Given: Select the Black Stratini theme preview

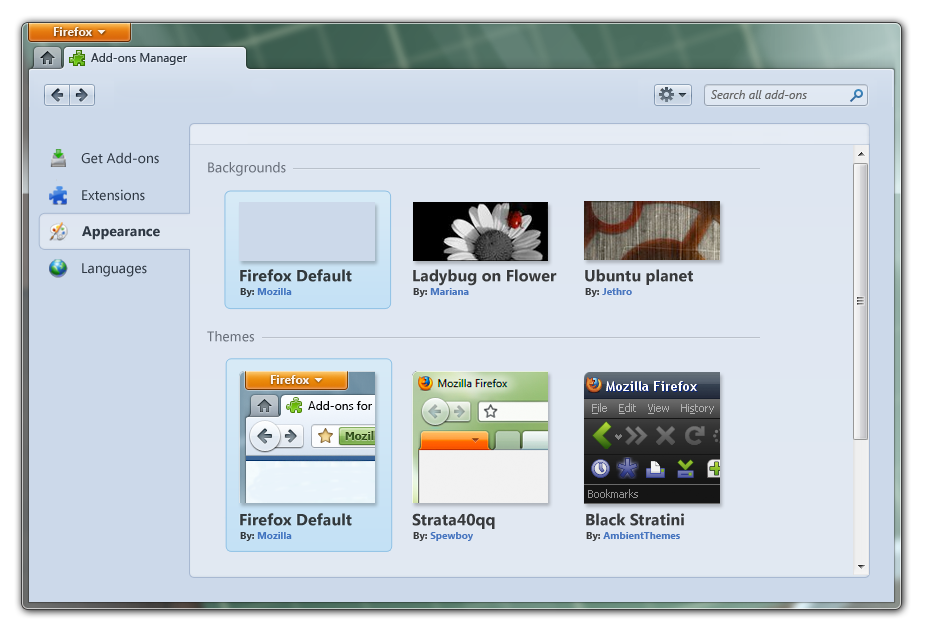Looking at the screenshot, I should click(x=651, y=437).
